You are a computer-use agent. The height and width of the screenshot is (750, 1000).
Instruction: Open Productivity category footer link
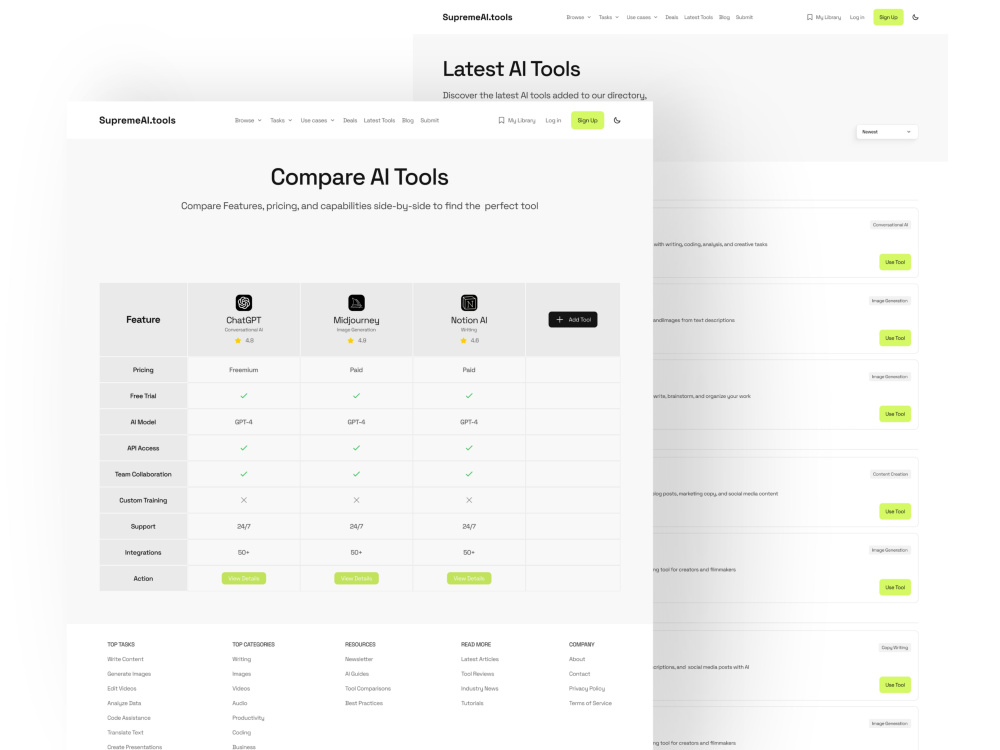click(x=248, y=718)
